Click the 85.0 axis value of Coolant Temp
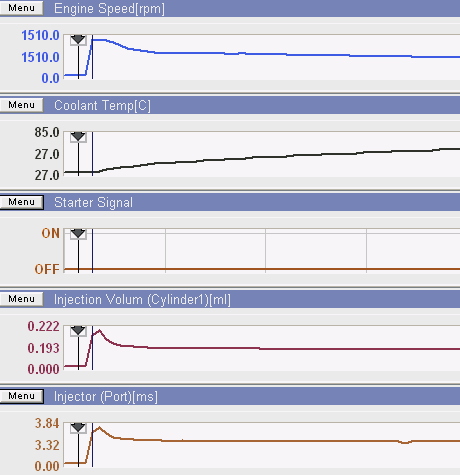 click(47, 132)
